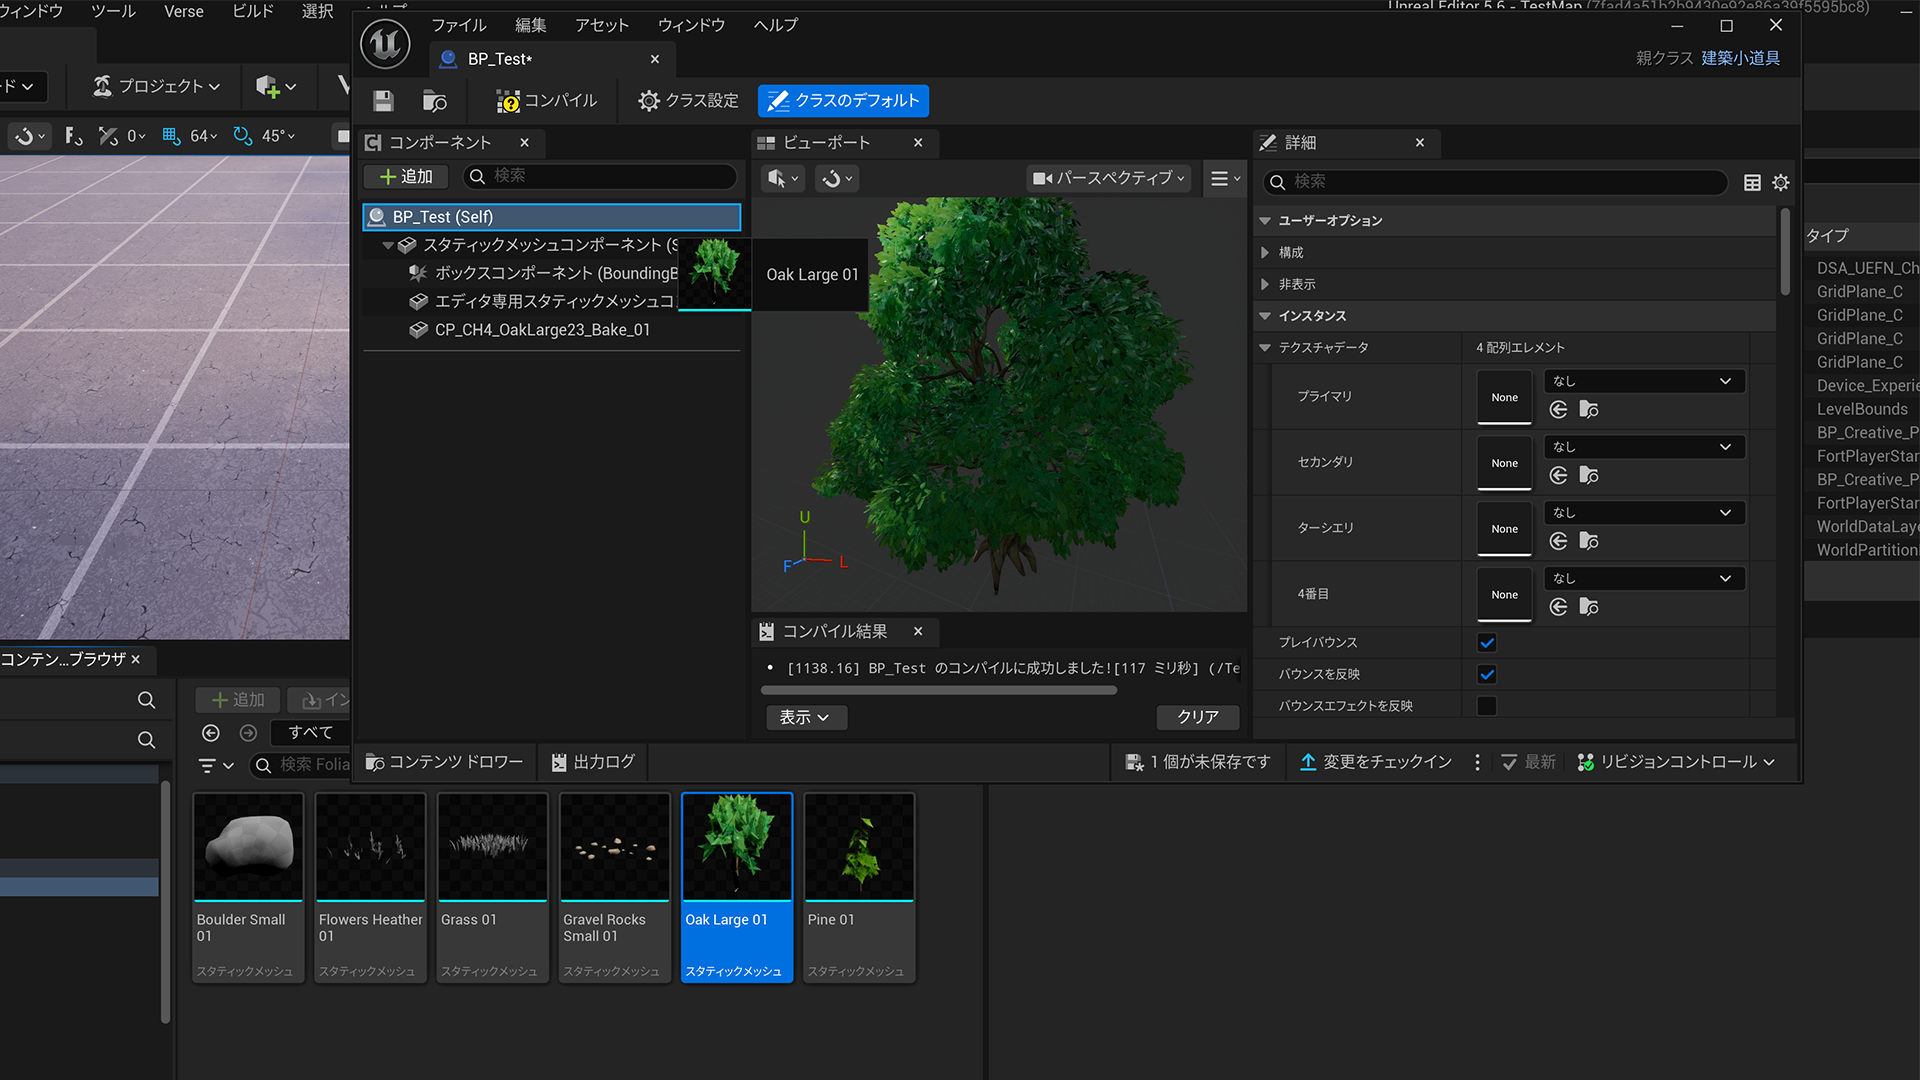Screen dimensions: 1920x1080
Task: Click クリア to clear compile results
Action: click(1198, 717)
